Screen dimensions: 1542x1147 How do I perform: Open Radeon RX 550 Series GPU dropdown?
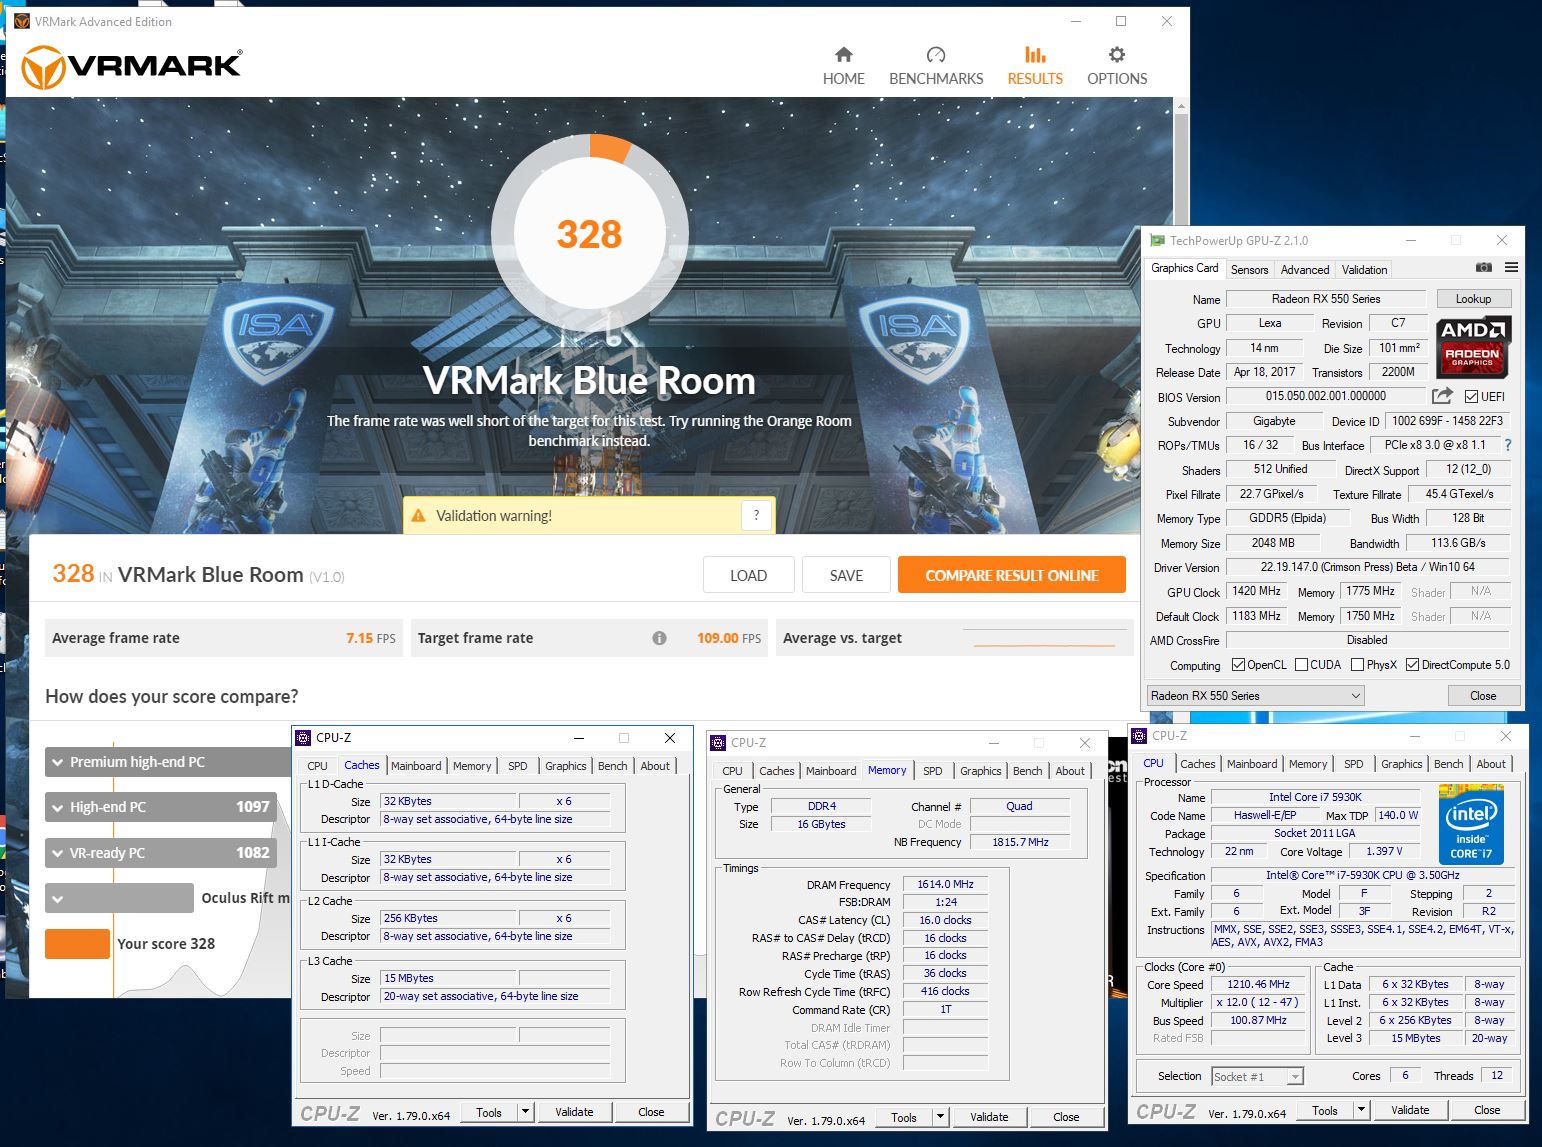tap(1255, 696)
